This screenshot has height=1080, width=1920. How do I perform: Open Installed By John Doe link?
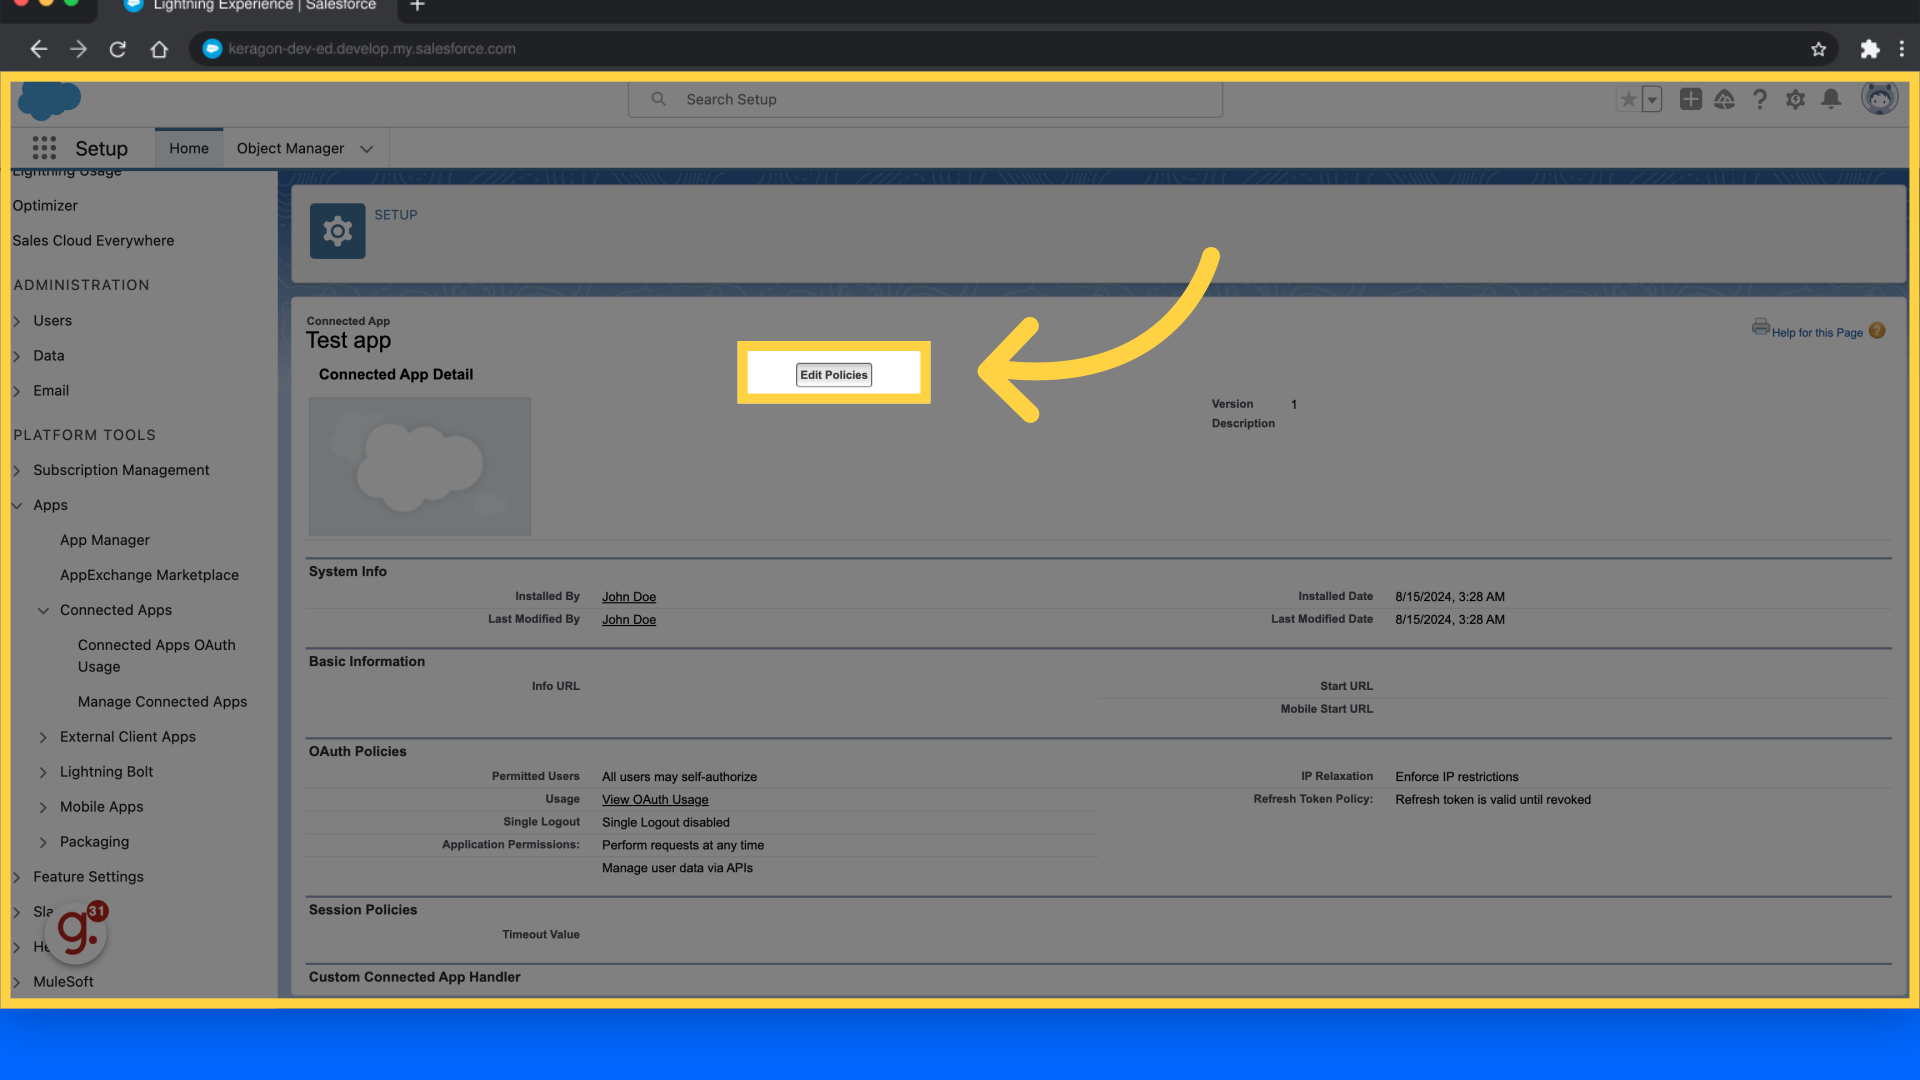point(629,597)
